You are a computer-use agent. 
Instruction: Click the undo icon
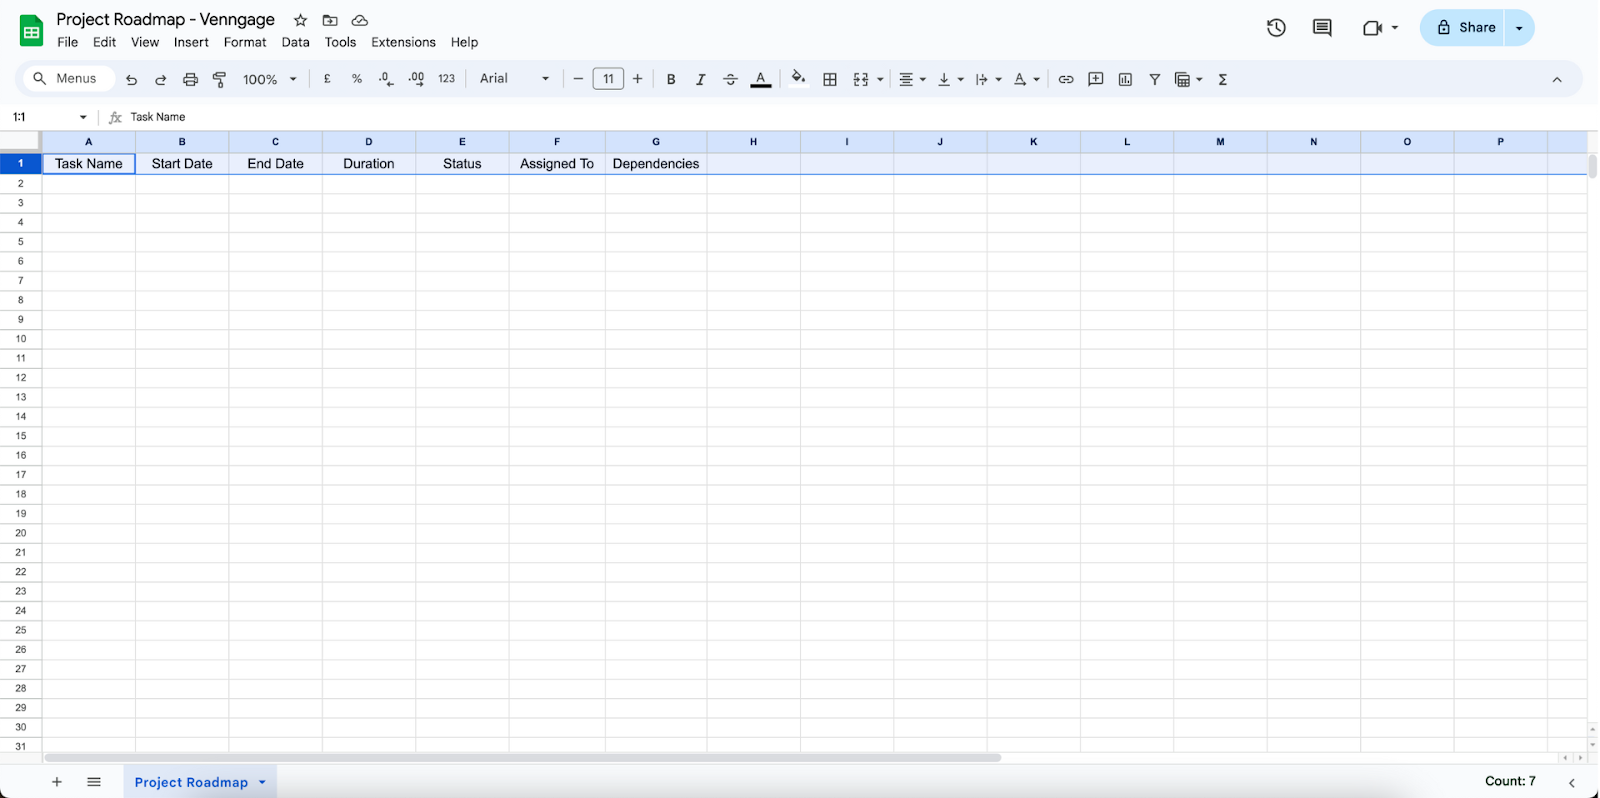pyautogui.click(x=131, y=79)
